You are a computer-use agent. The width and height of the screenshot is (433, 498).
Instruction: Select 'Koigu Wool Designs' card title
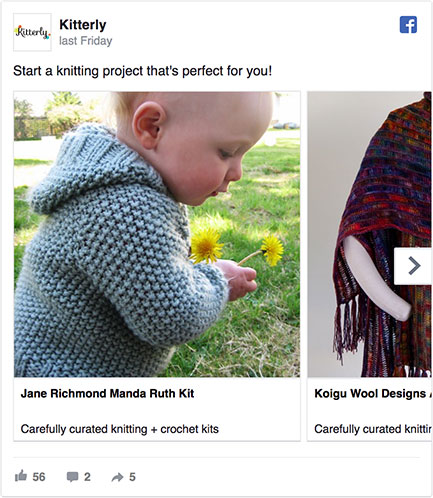click(370, 393)
